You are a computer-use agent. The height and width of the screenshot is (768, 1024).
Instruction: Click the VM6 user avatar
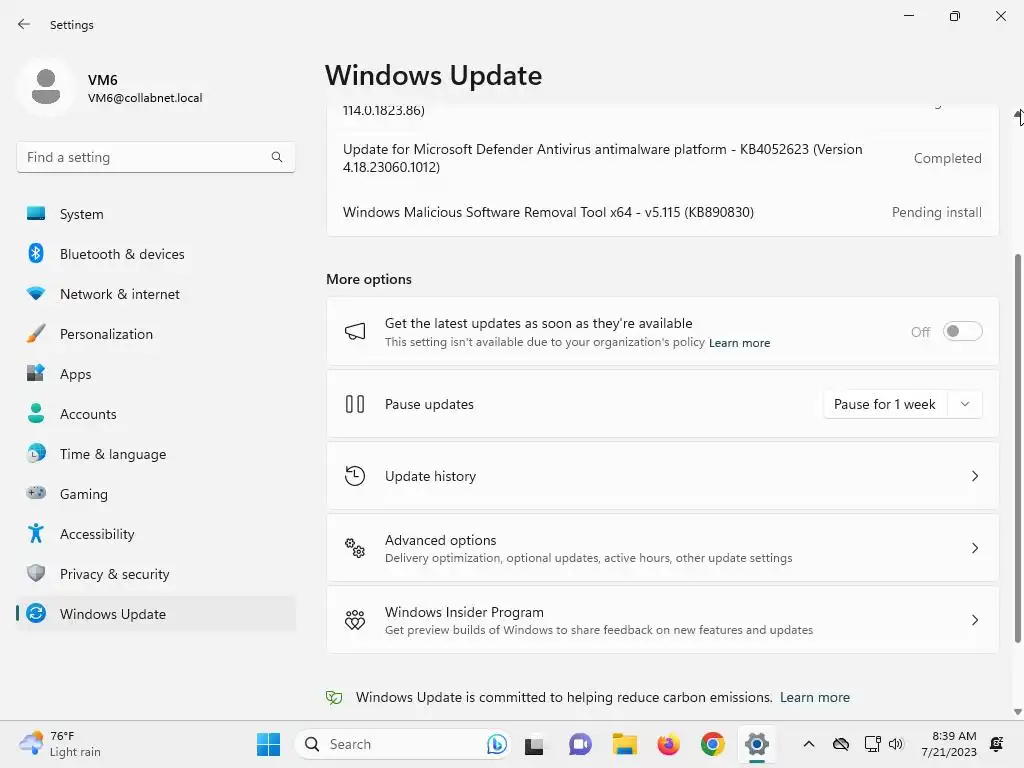[x=46, y=87]
